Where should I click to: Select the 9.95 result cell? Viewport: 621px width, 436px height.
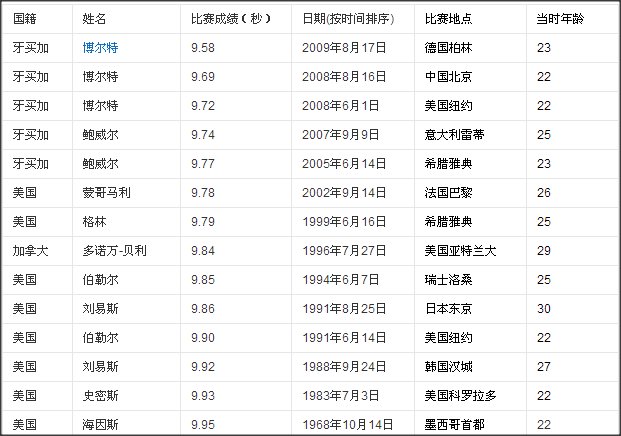click(x=203, y=425)
